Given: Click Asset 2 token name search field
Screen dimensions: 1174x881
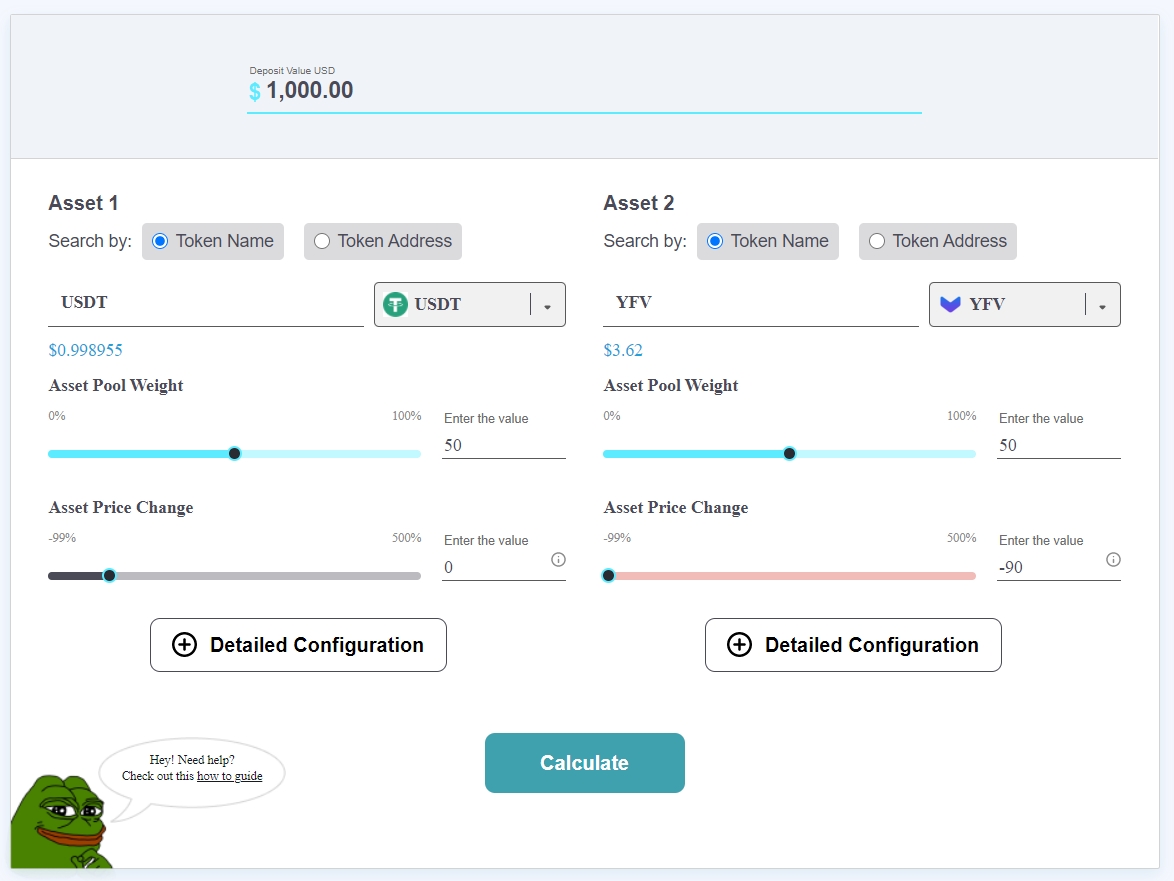Looking at the screenshot, I should coord(760,303).
